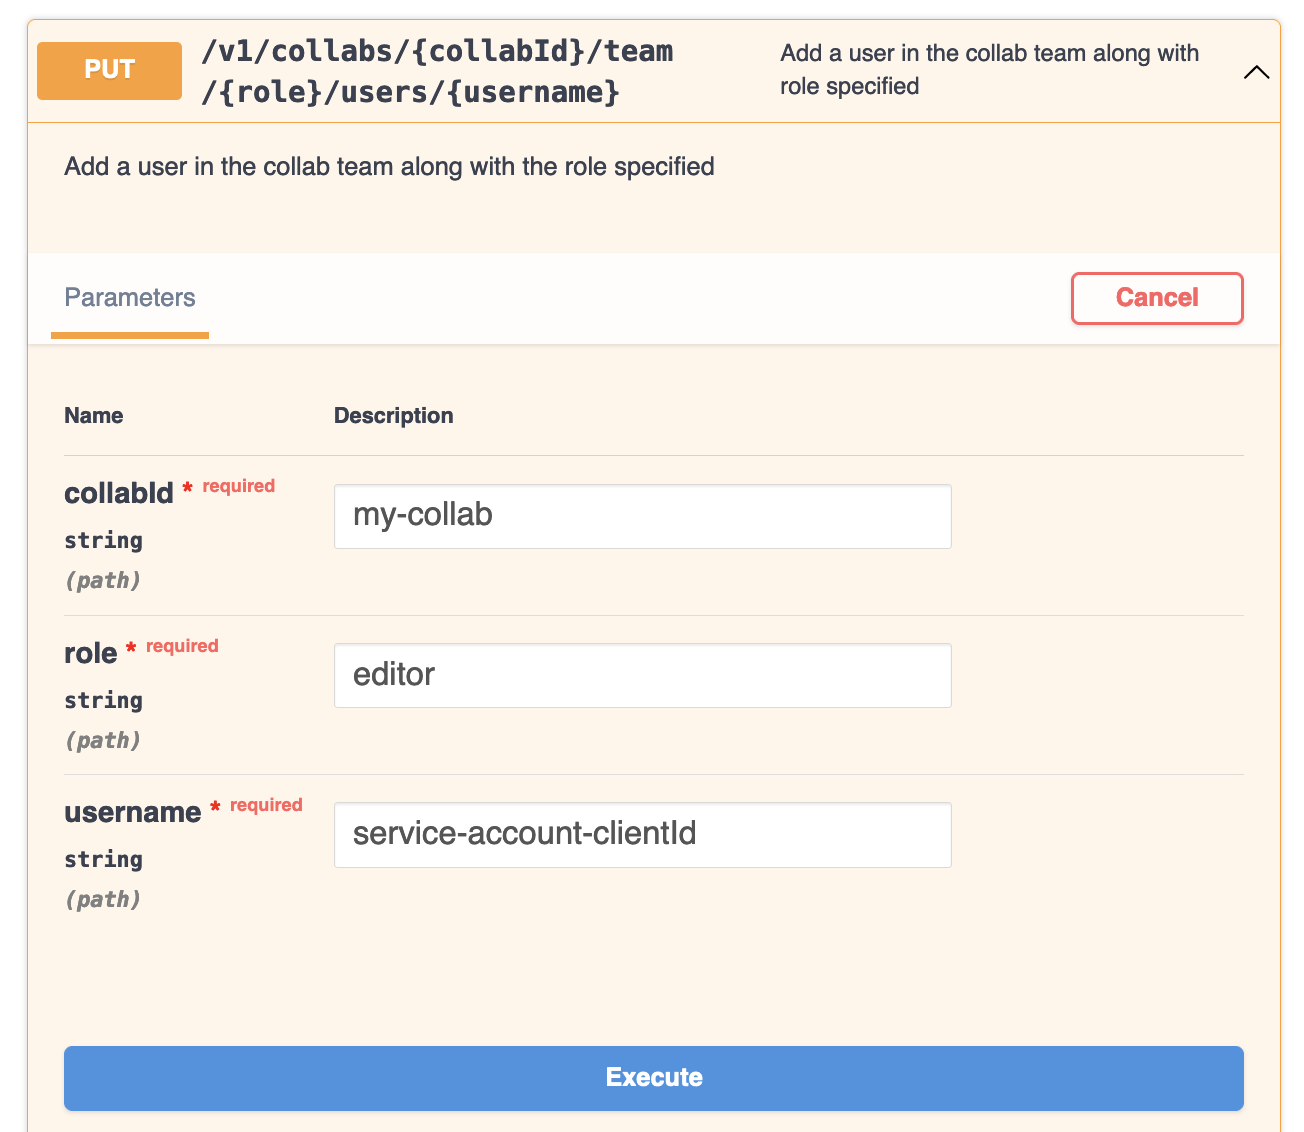
Task: Click the orange PUT method badge
Action: [x=108, y=70]
